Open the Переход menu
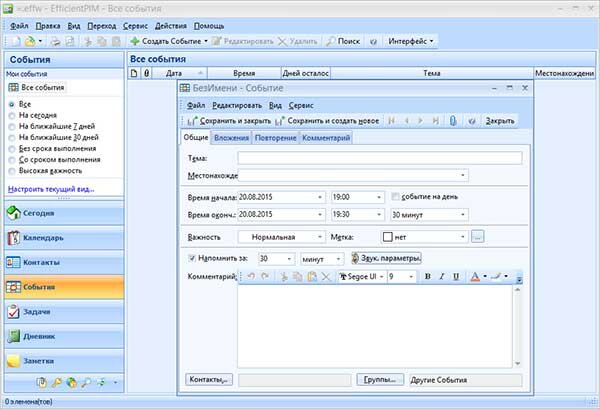The height and width of the screenshot is (409, 600). pyautogui.click(x=101, y=26)
